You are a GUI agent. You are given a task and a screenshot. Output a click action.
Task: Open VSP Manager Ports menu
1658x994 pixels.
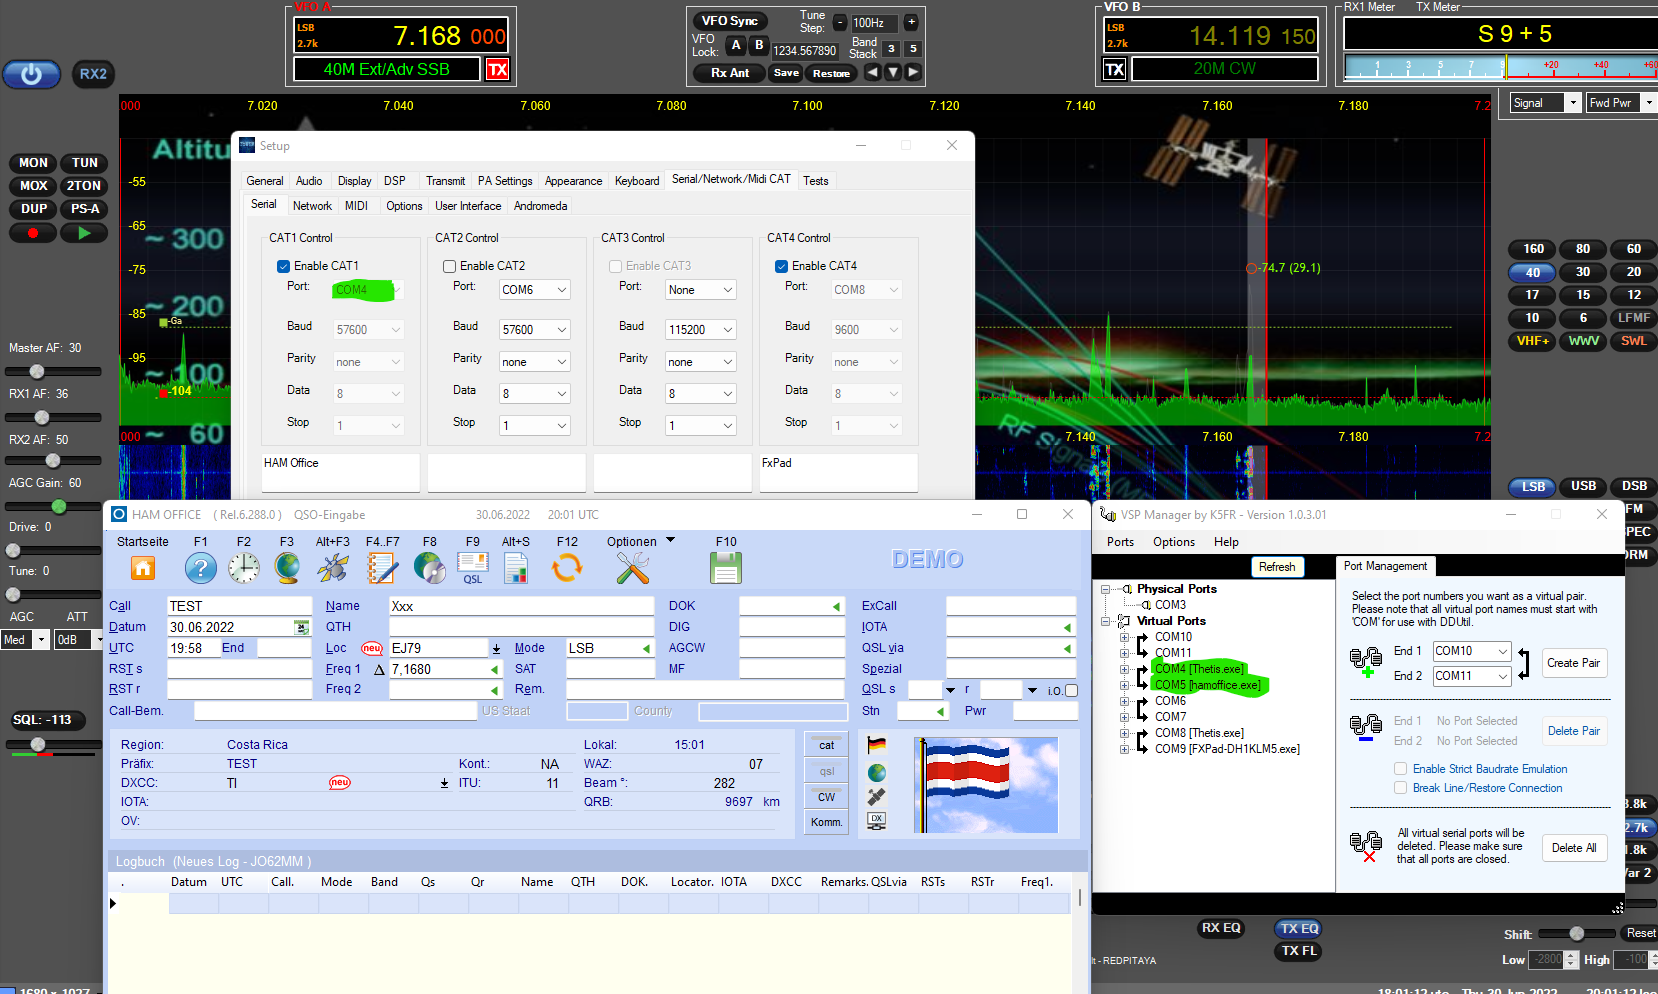pos(1120,542)
